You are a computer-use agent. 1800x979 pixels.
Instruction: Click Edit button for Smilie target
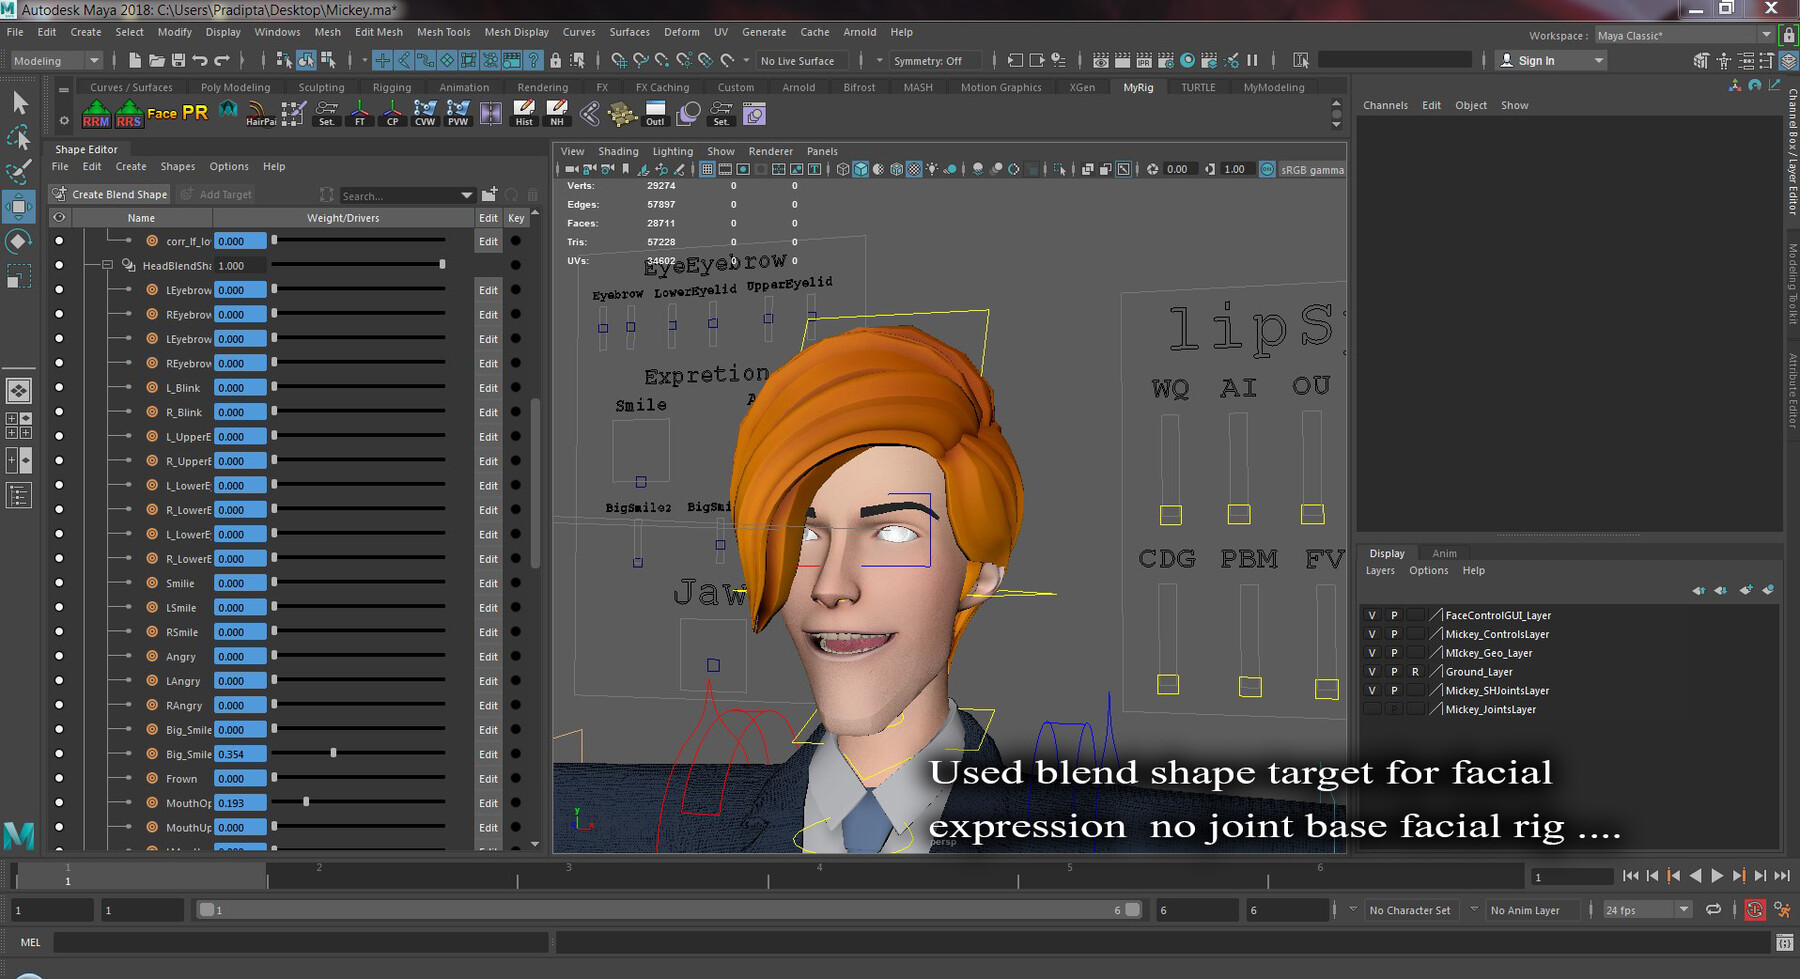pos(488,583)
